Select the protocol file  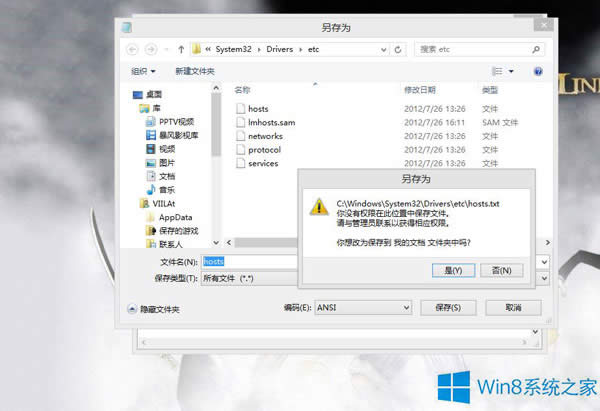coord(259,150)
